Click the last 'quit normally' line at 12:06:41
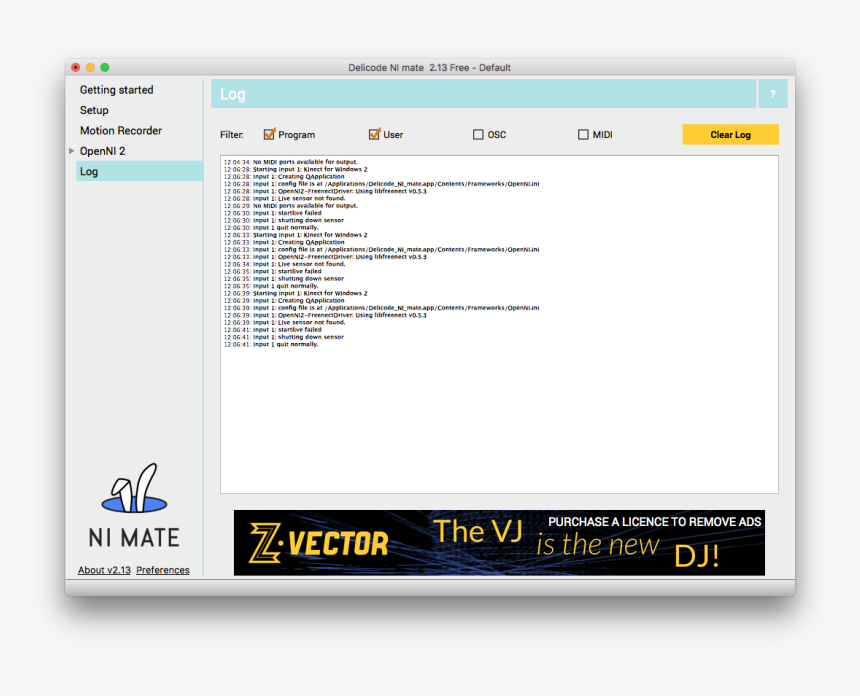Screen dimensions: 860x696 271,344
